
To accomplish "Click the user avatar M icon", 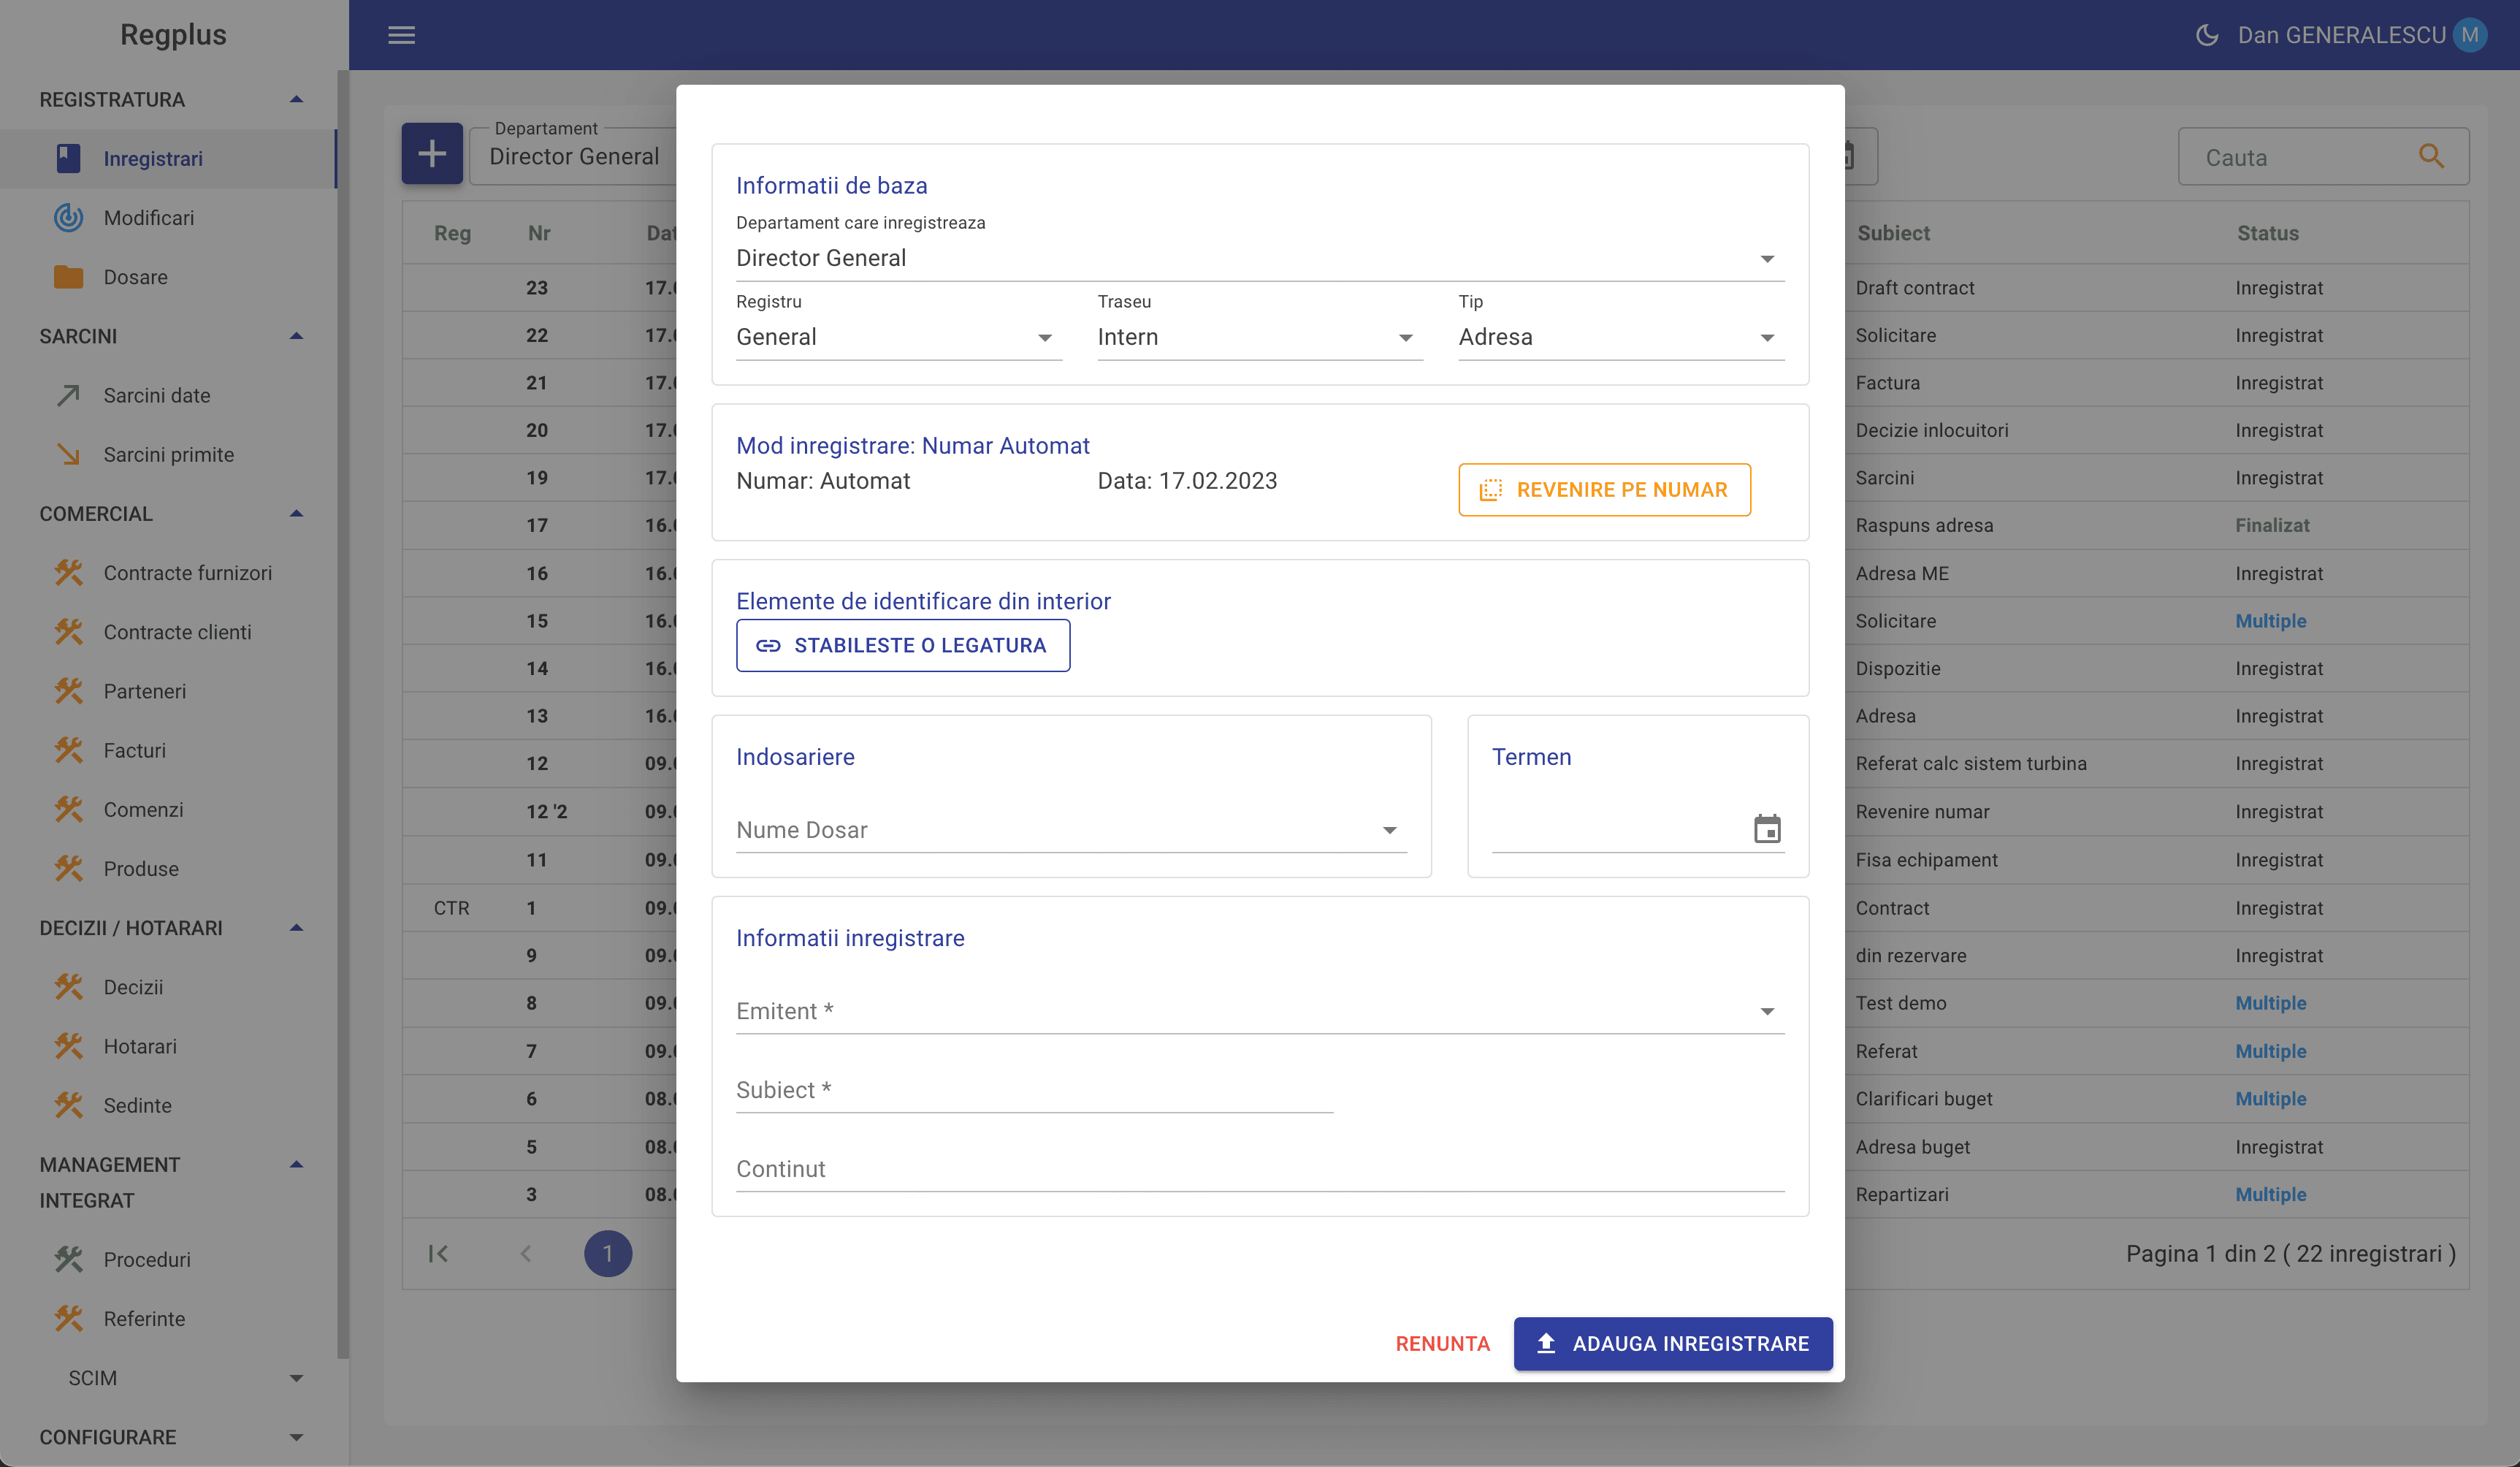I will pyautogui.click(x=2469, y=35).
